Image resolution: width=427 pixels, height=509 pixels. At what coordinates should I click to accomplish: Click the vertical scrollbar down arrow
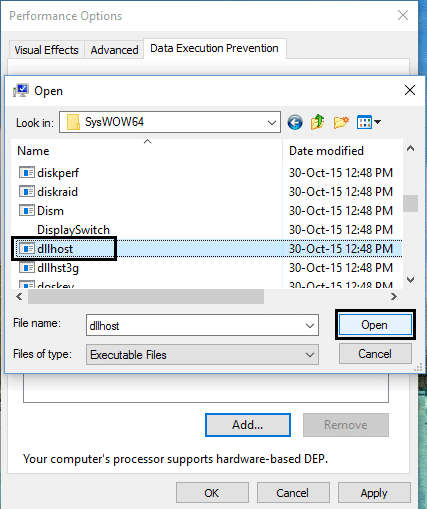coord(411,280)
